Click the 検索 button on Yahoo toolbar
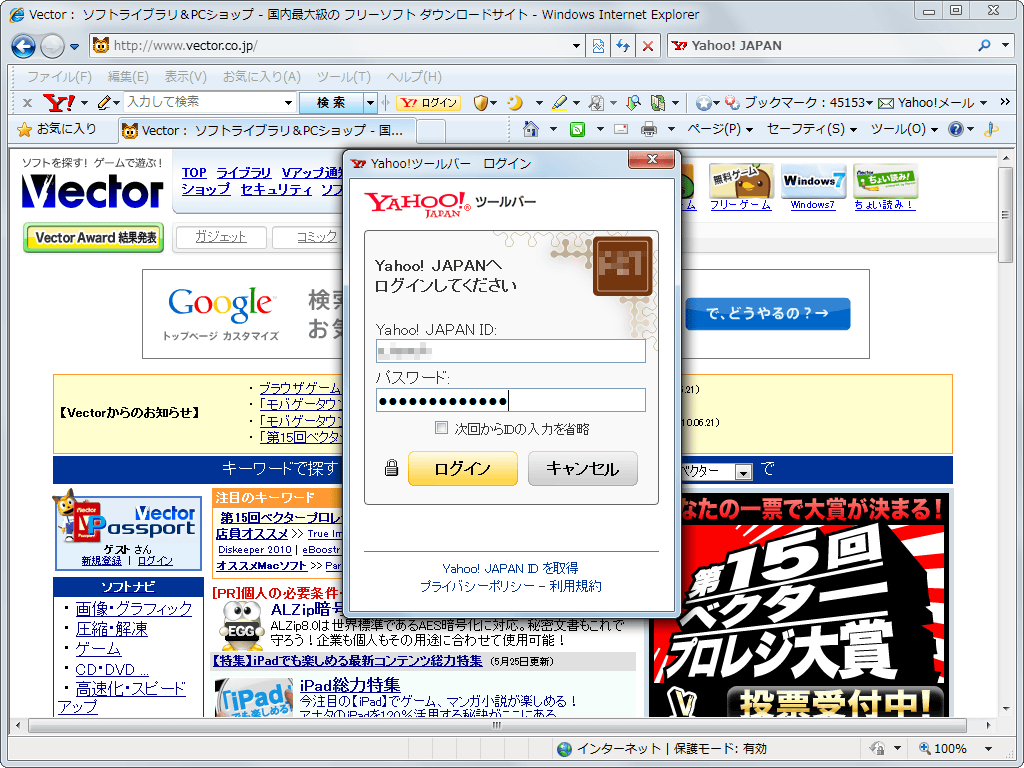The image size is (1024, 768). click(331, 103)
